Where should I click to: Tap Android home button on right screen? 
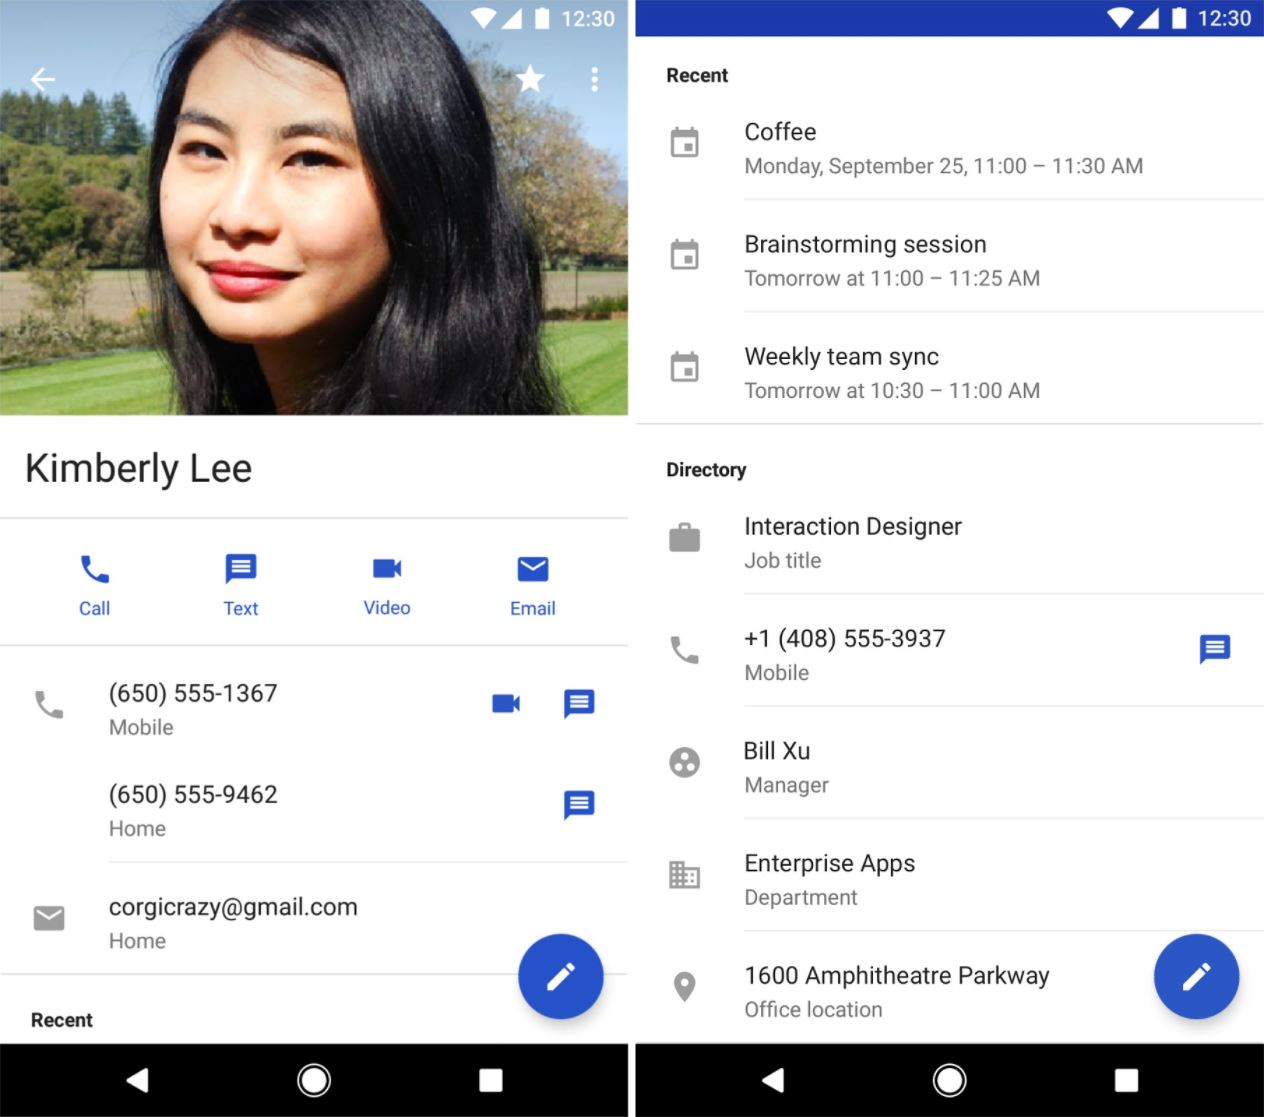tap(949, 1080)
